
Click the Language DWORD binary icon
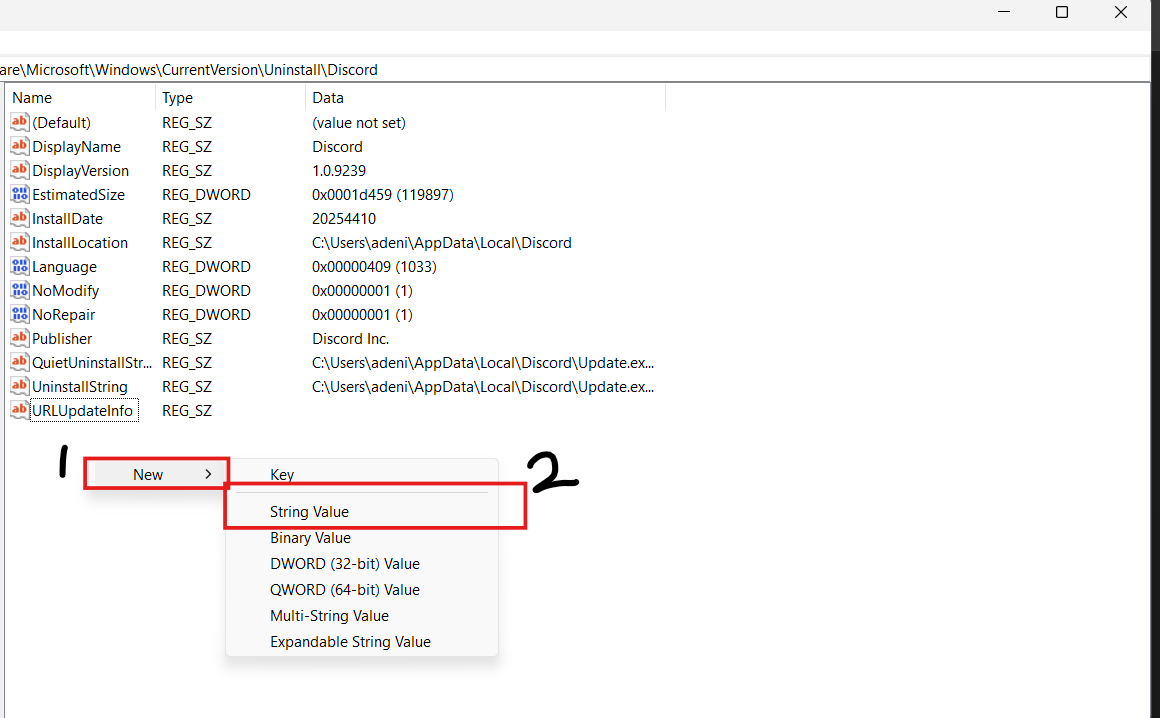pyautogui.click(x=20, y=266)
